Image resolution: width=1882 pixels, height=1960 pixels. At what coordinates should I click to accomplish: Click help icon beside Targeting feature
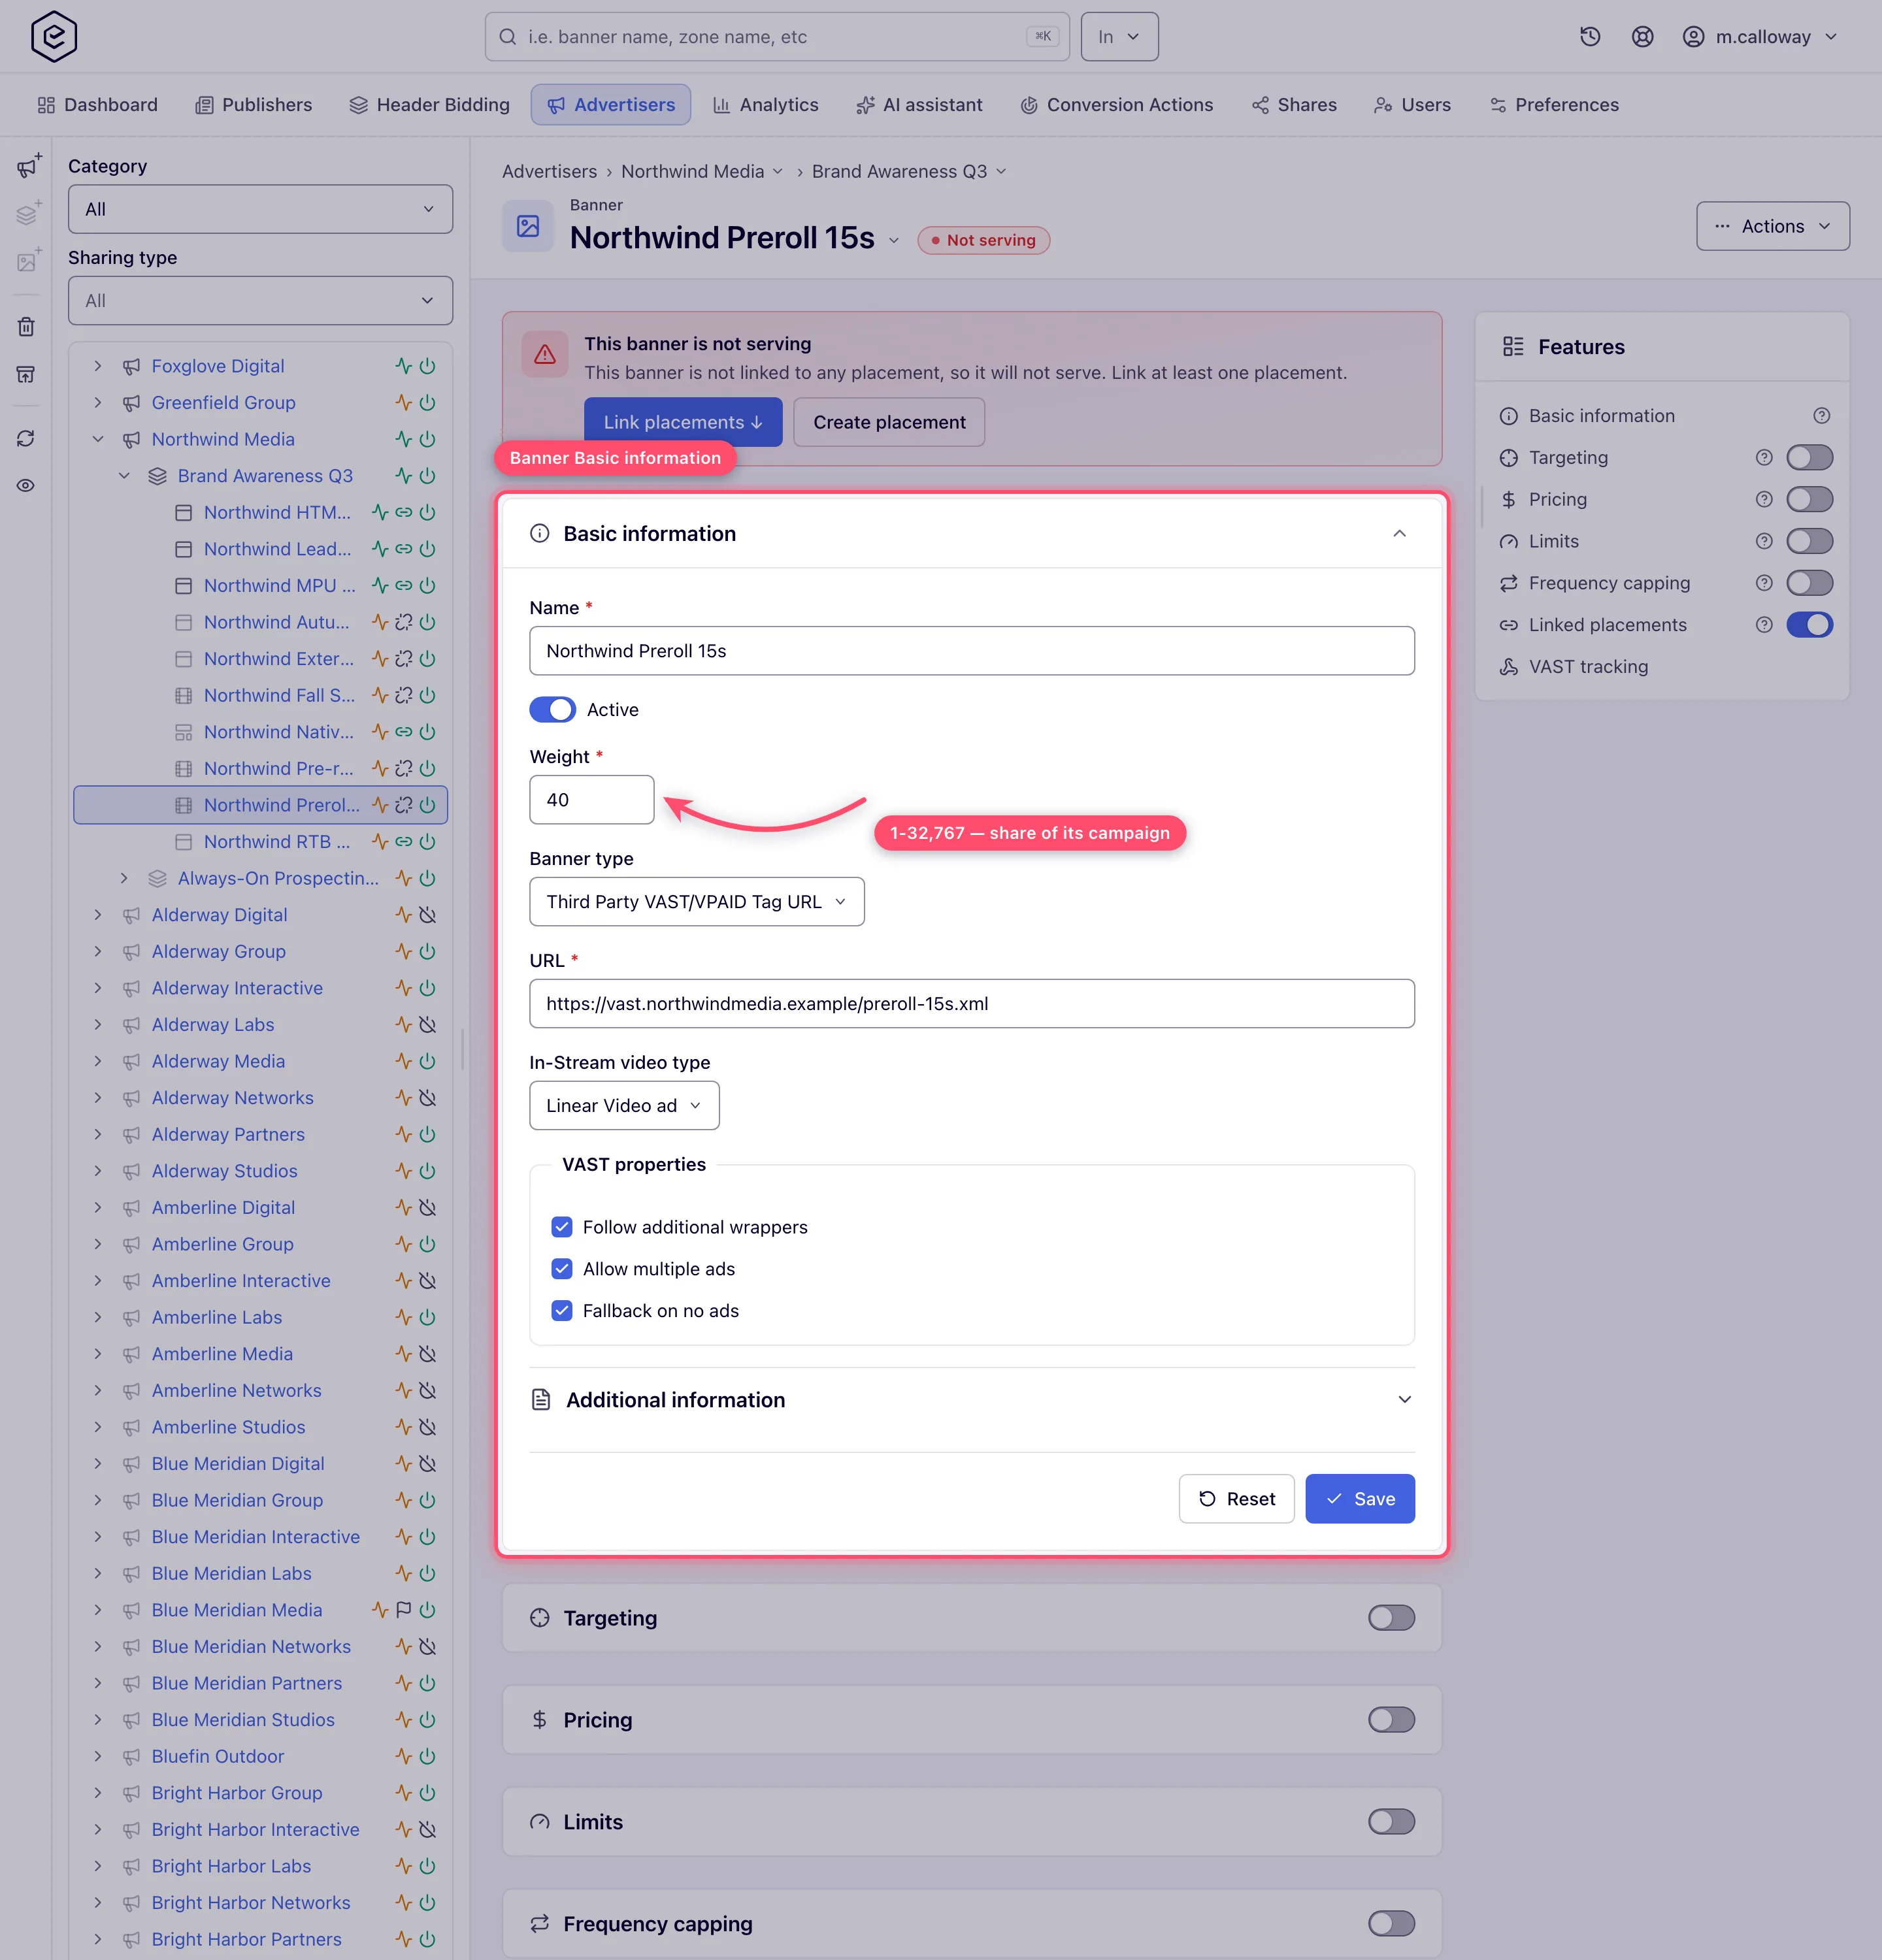coord(1764,458)
